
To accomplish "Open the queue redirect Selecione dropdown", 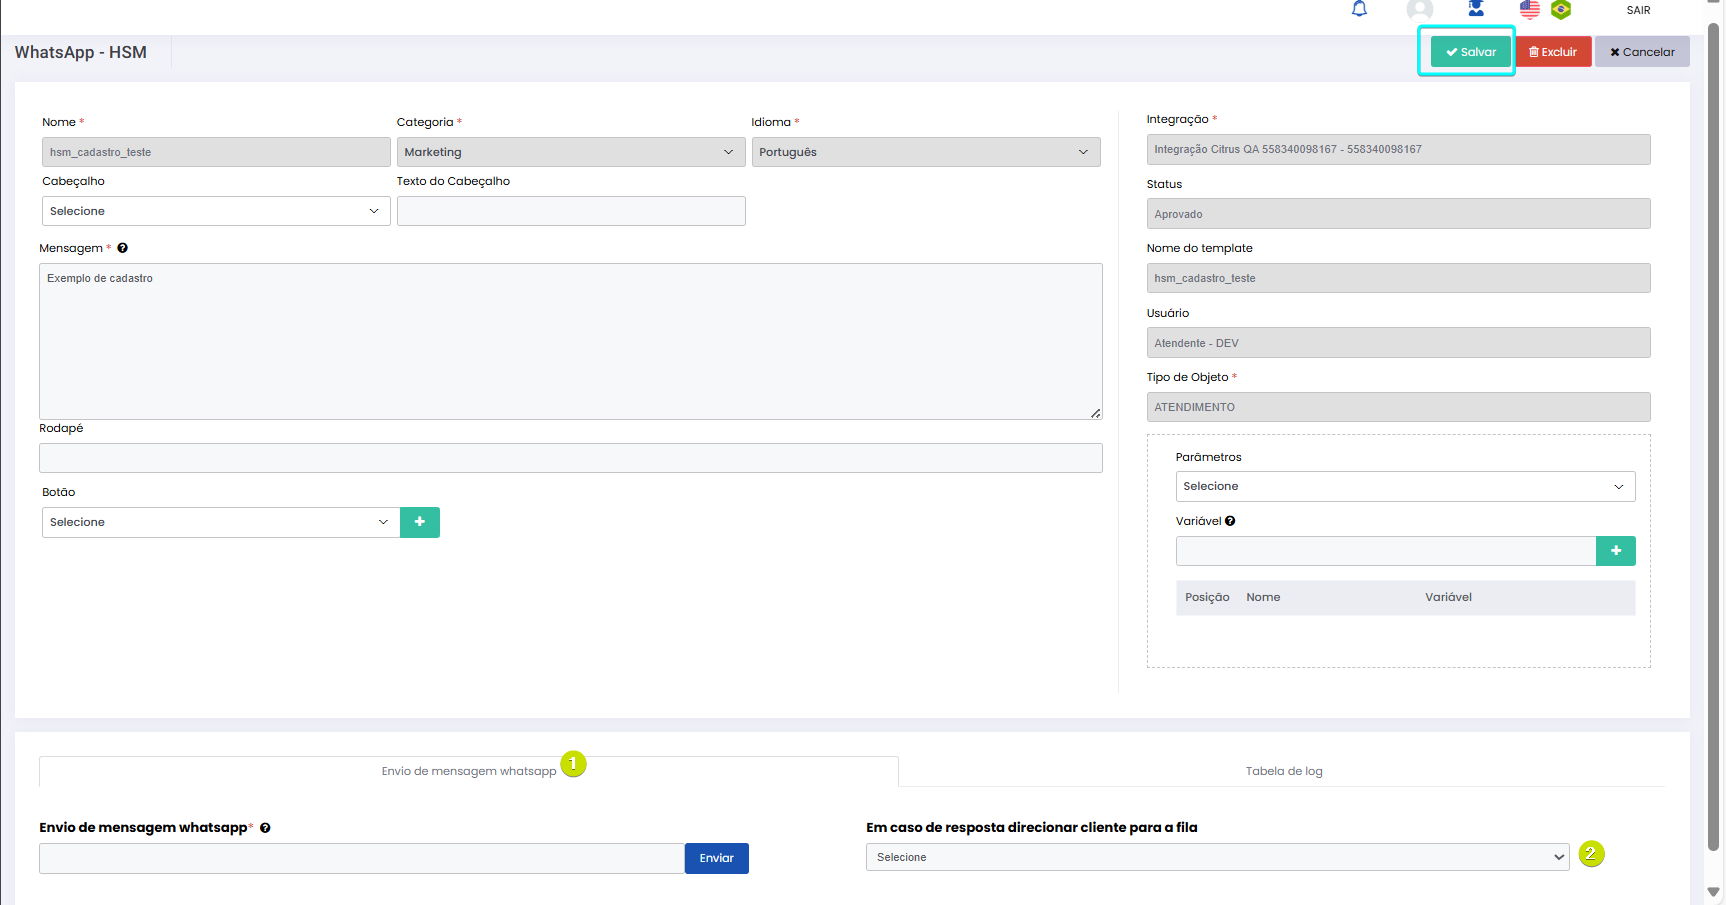I will click(x=1216, y=857).
